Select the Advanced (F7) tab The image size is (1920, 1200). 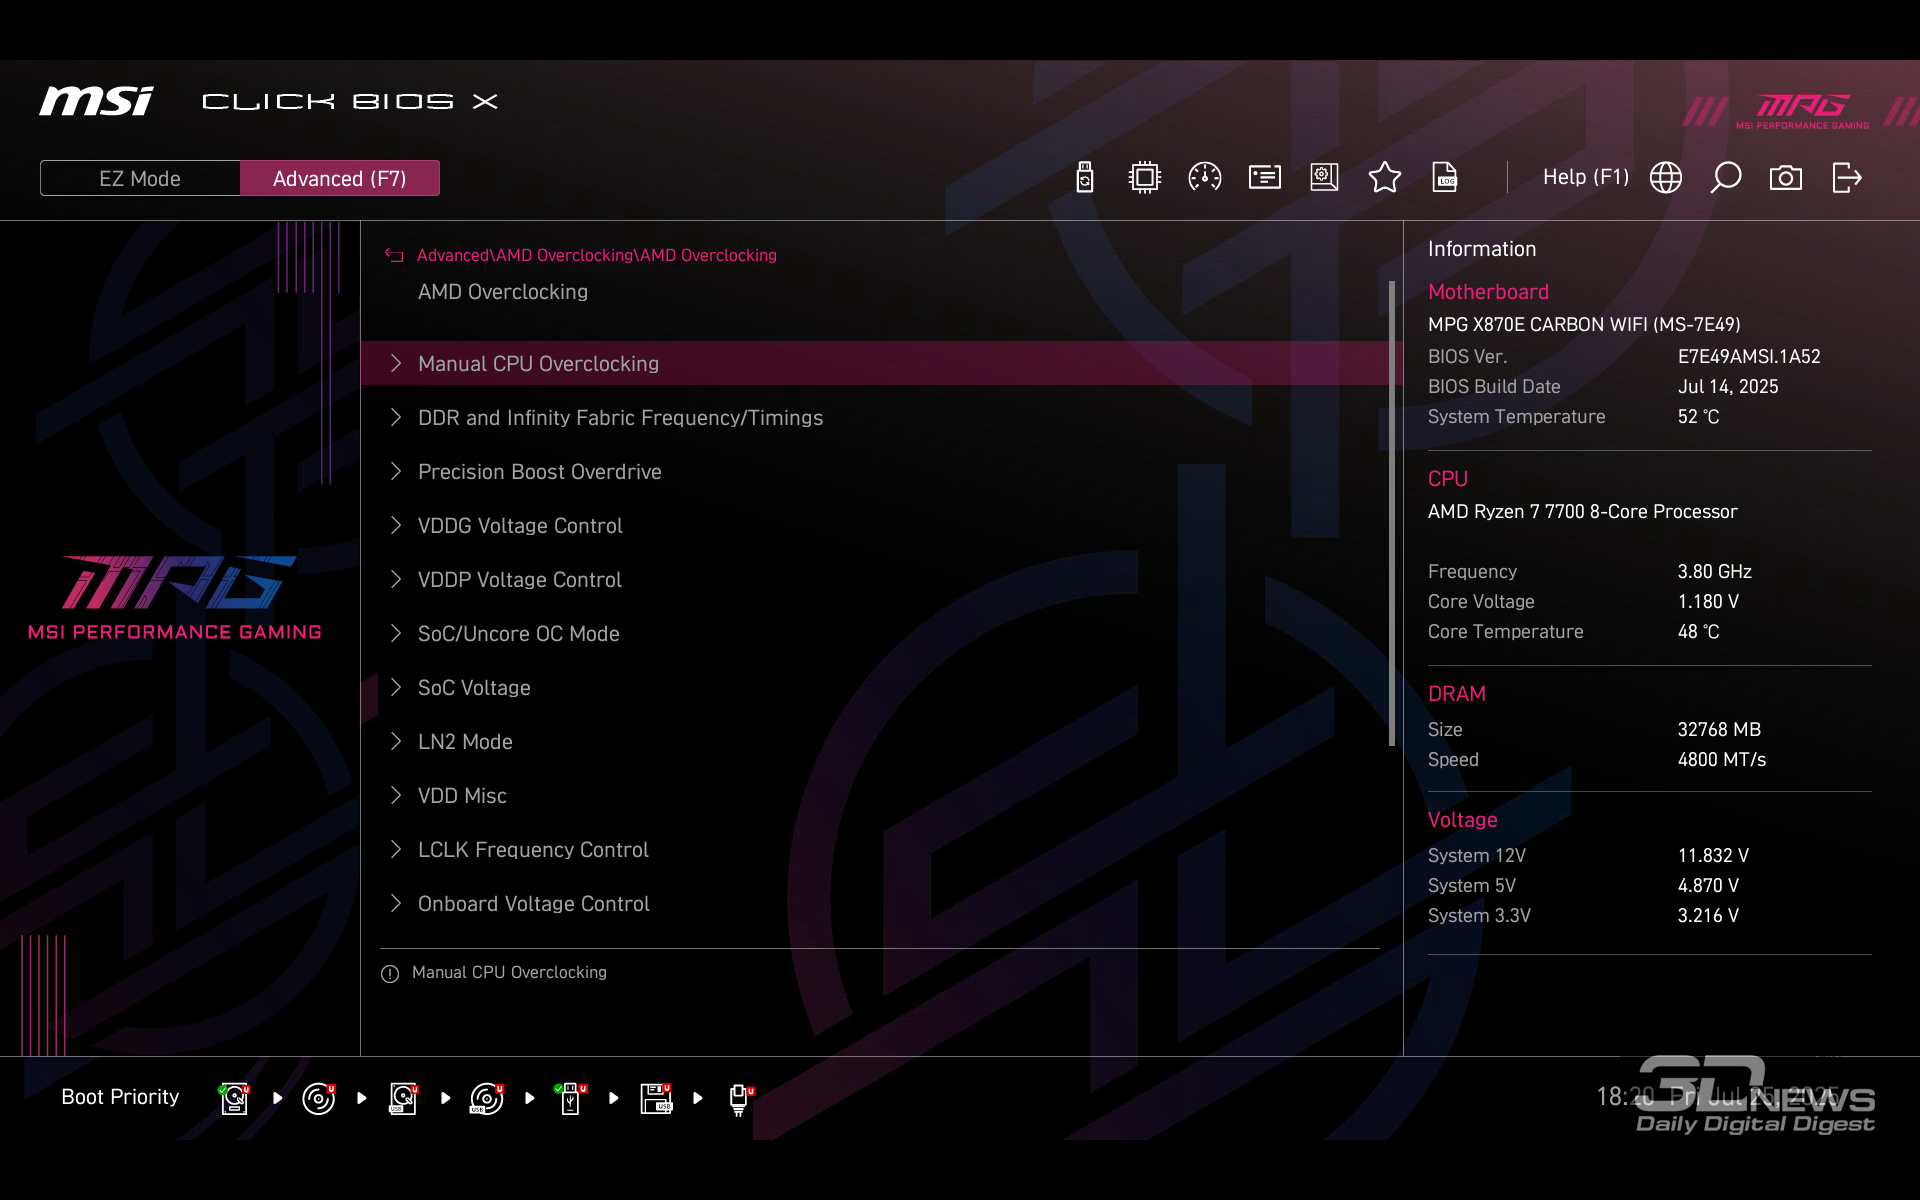click(x=340, y=178)
